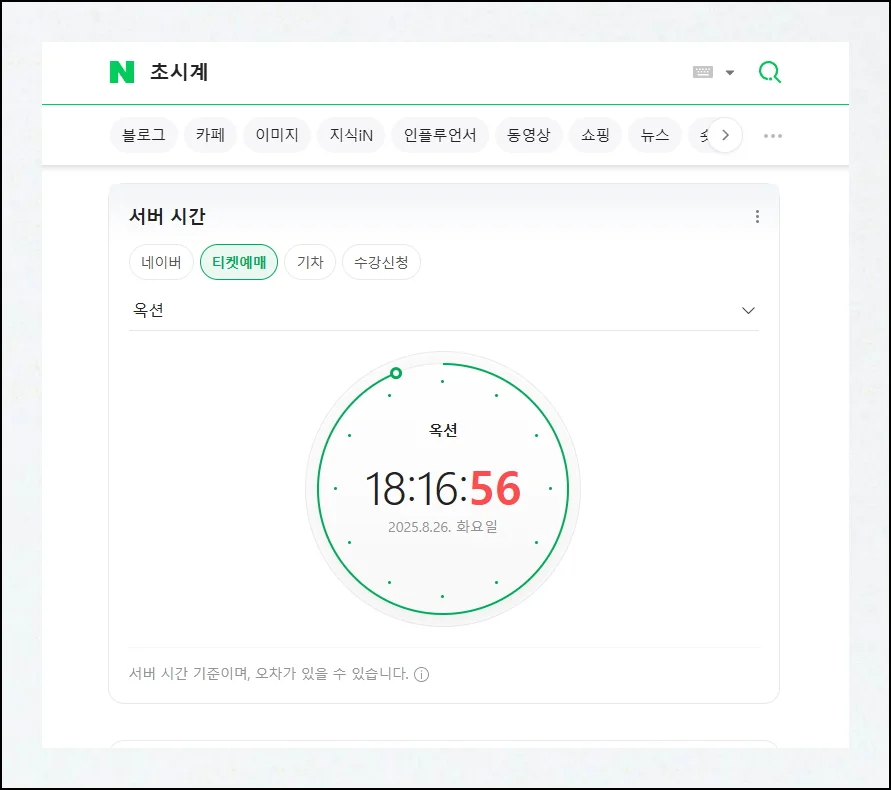Image resolution: width=891 pixels, height=790 pixels.
Task: Click the green seconds indicator on clock ring
Action: tap(396, 373)
